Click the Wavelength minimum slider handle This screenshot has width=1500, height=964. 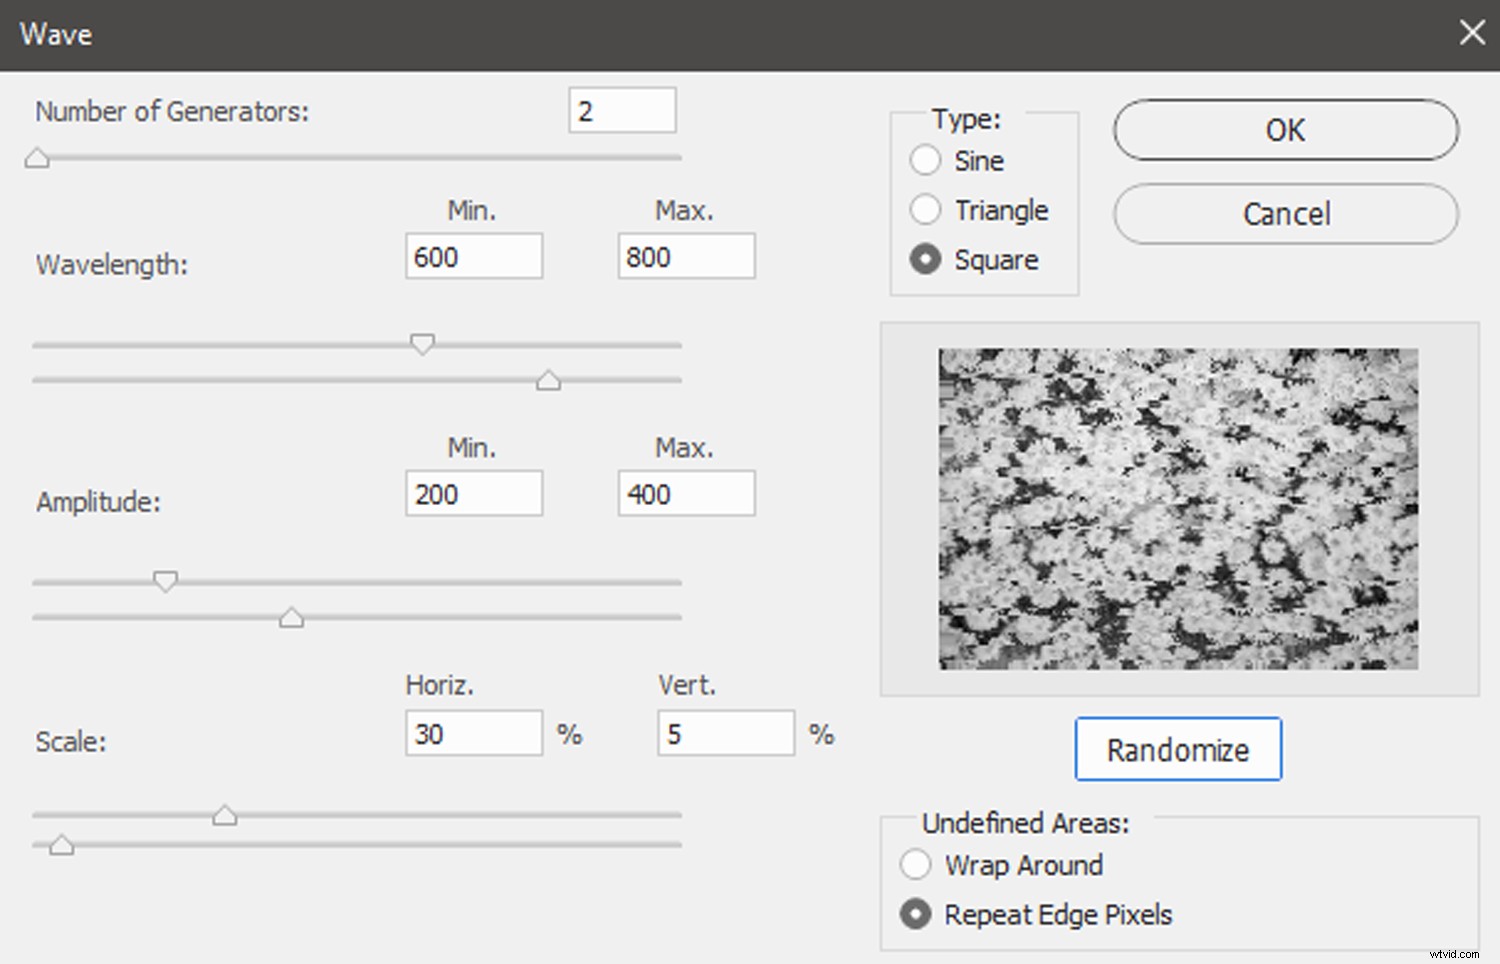coord(423,344)
